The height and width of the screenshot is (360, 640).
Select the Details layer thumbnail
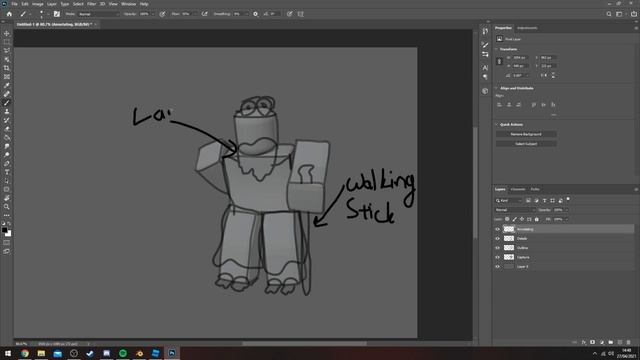[x=509, y=238]
